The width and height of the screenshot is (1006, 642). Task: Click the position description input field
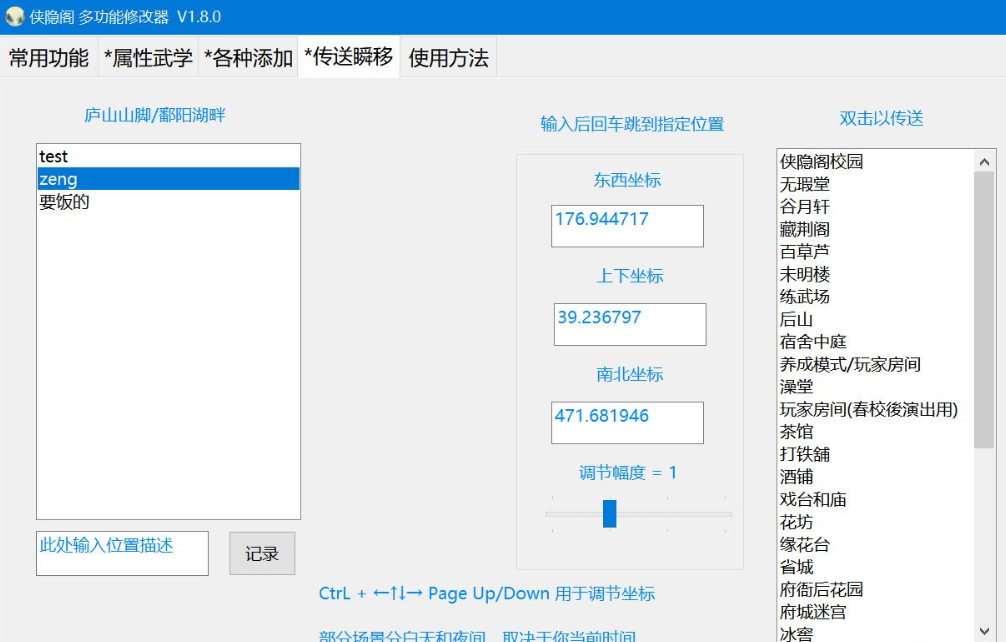click(123, 553)
